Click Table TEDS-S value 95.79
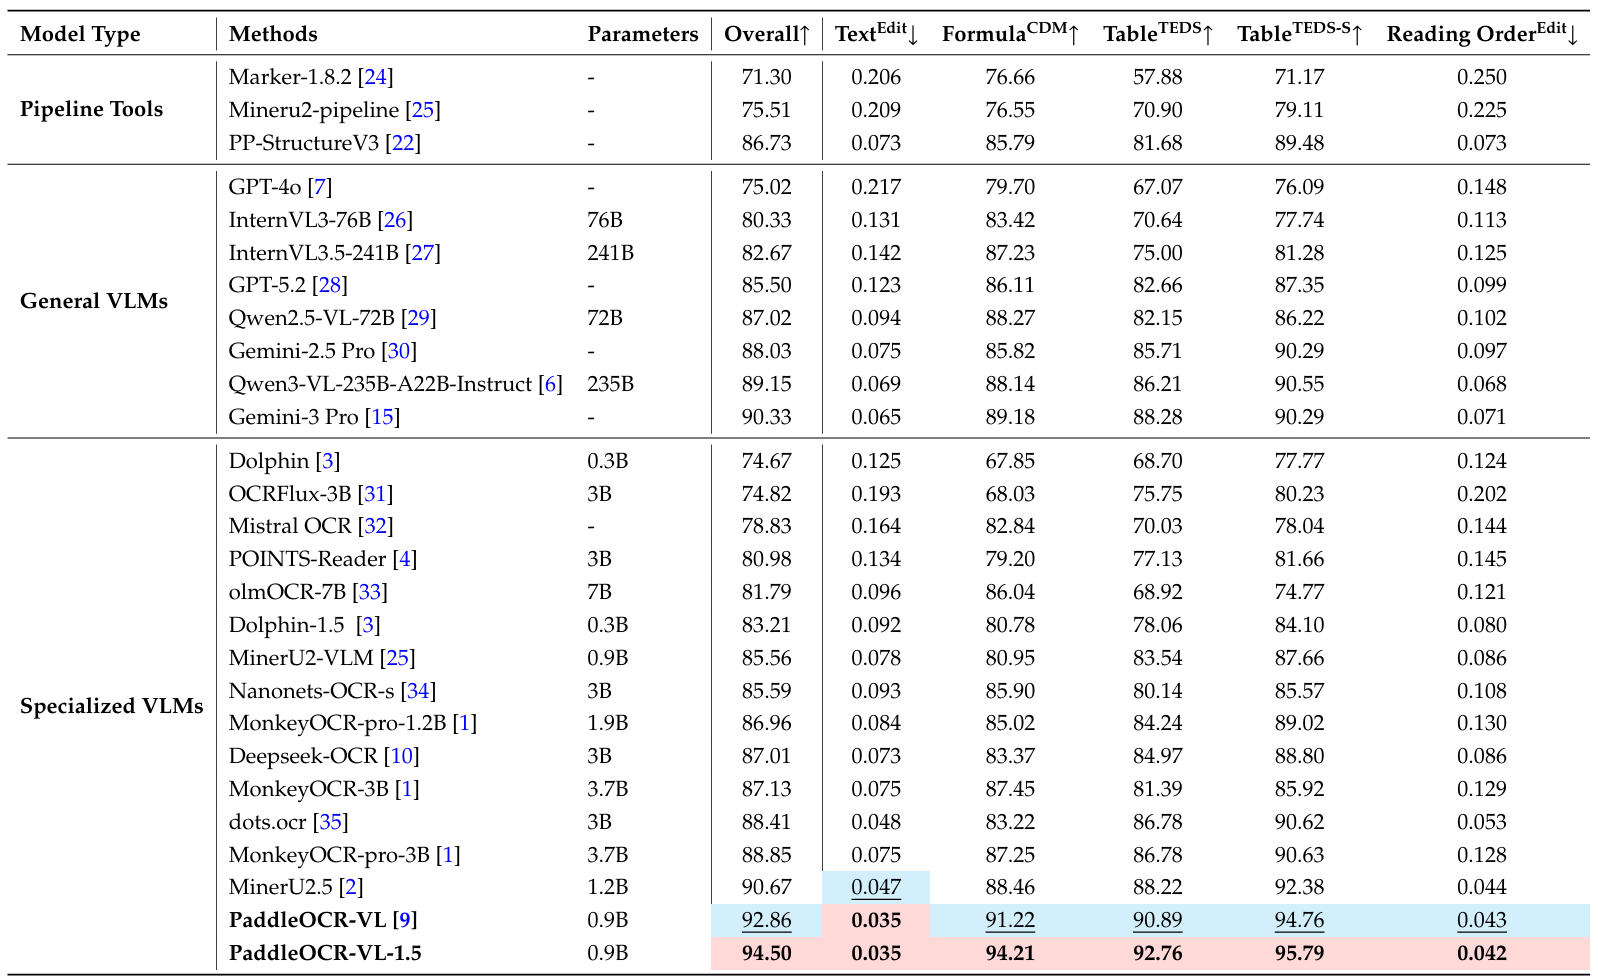This screenshot has height=980, width=1598. coord(1300,953)
